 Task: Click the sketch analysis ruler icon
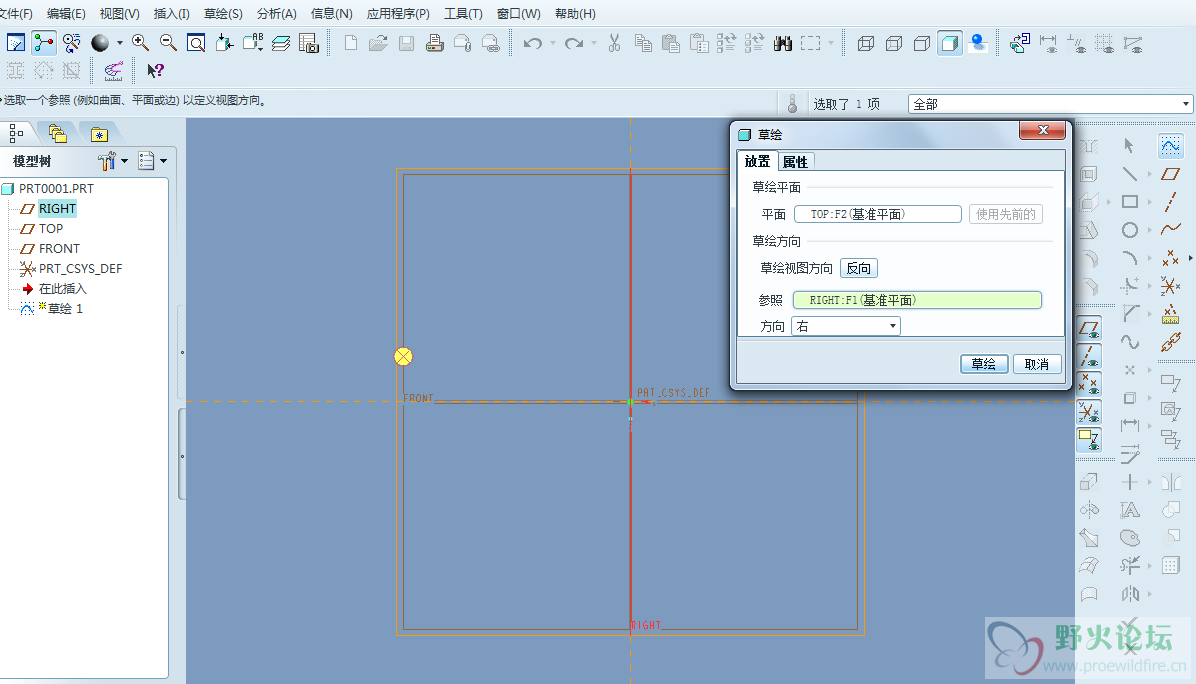114,71
